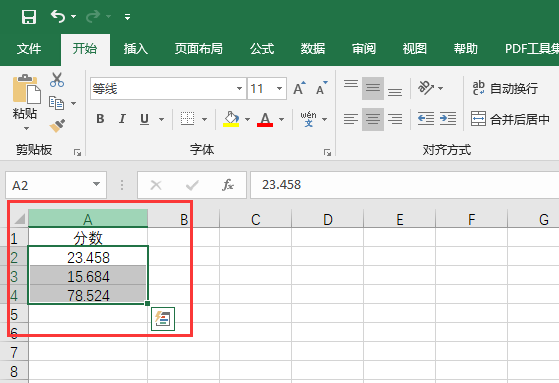Switch to the 视图 tab

pyautogui.click(x=415, y=48)
